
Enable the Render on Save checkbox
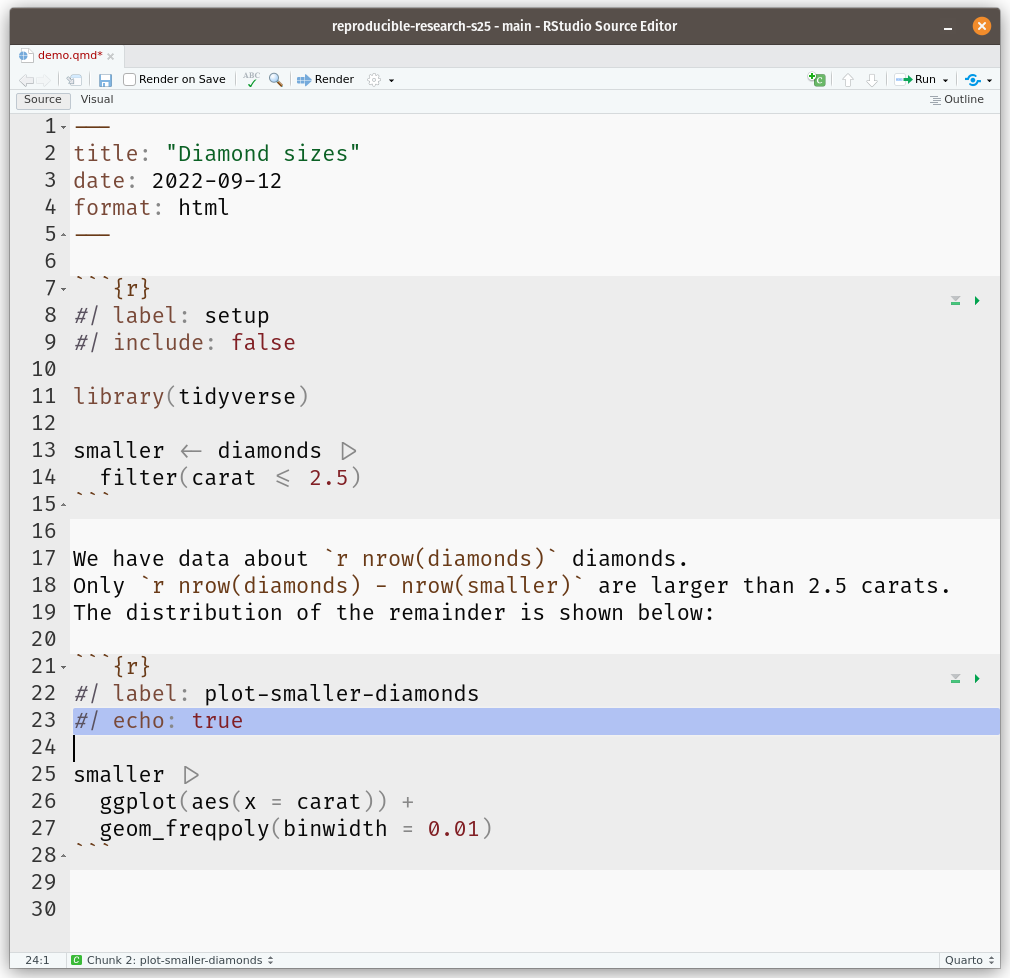click(x=130, y=80)
